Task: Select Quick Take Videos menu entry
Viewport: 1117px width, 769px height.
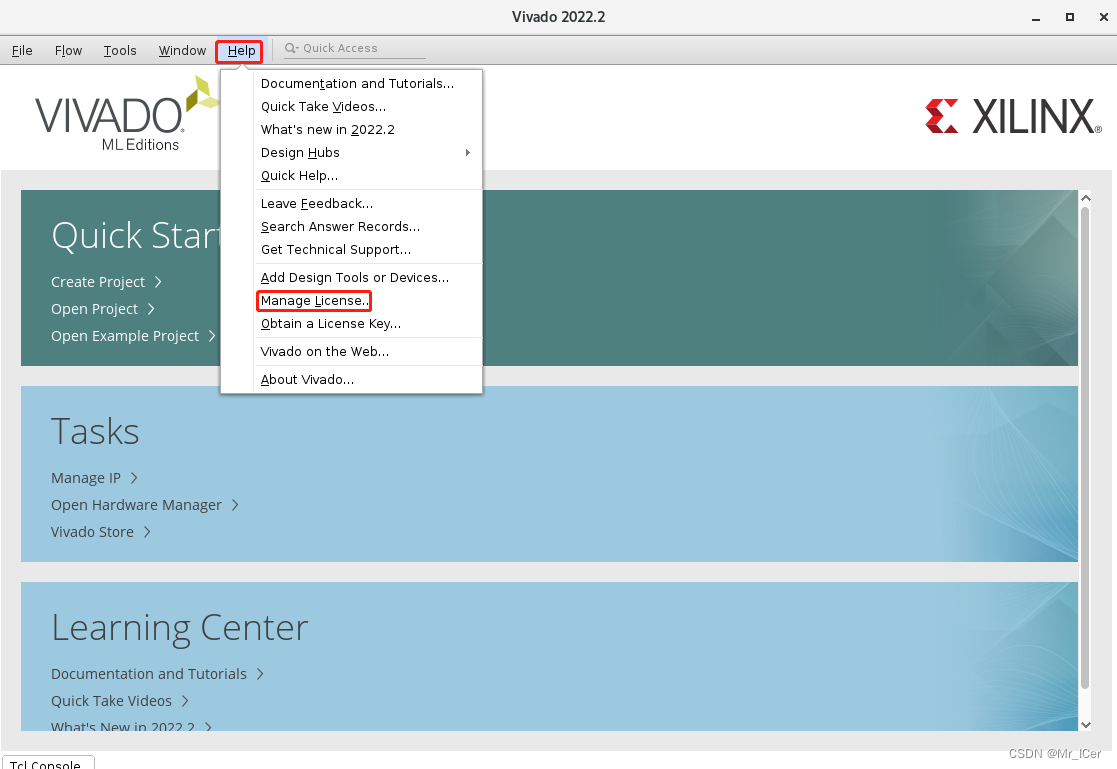Action: click(x=323, y=106)
